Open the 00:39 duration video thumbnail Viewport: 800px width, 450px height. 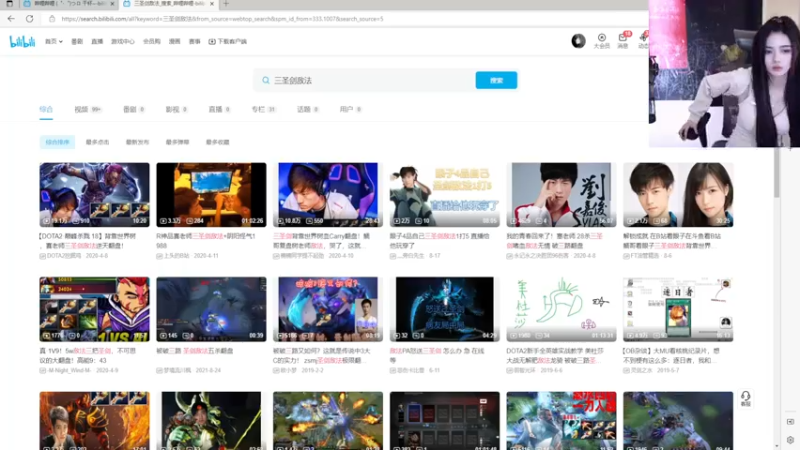(x=211, y=309)
